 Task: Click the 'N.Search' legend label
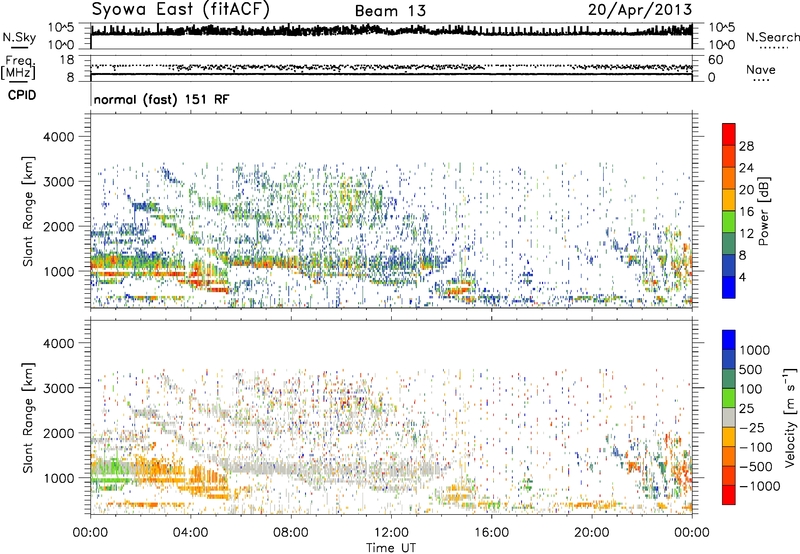[772, 37]
